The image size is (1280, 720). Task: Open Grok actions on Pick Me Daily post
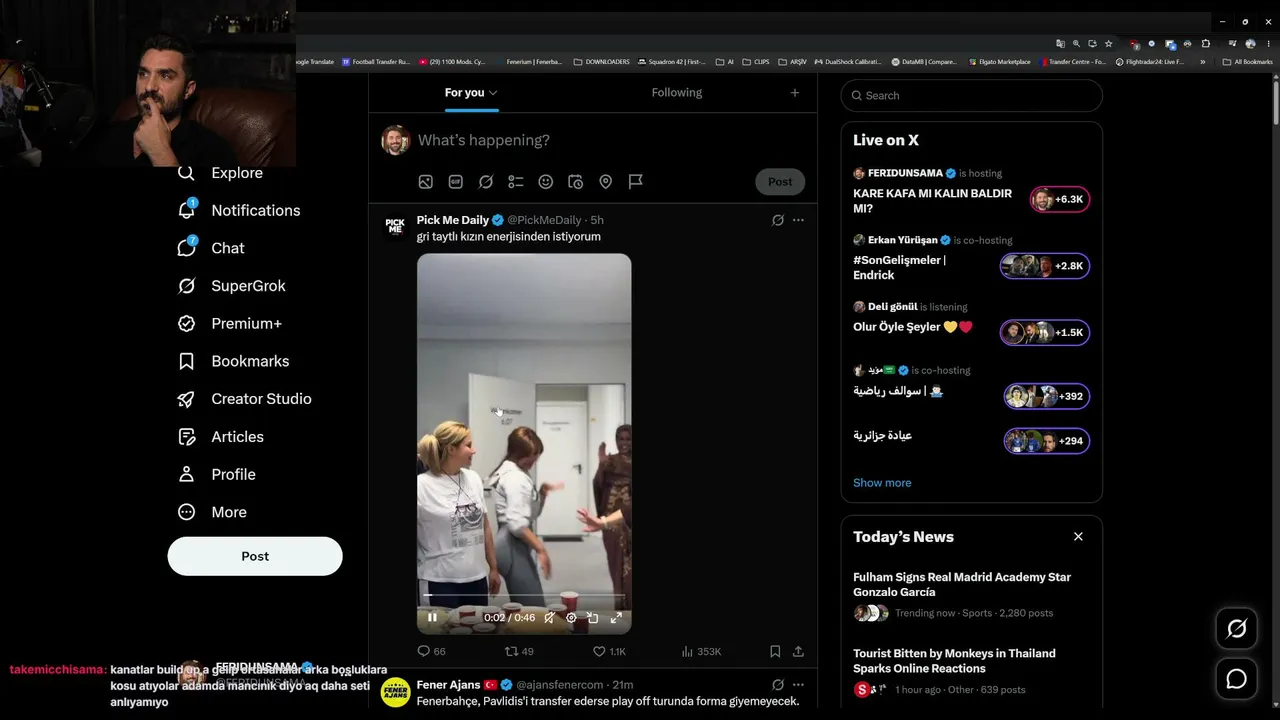778,220
